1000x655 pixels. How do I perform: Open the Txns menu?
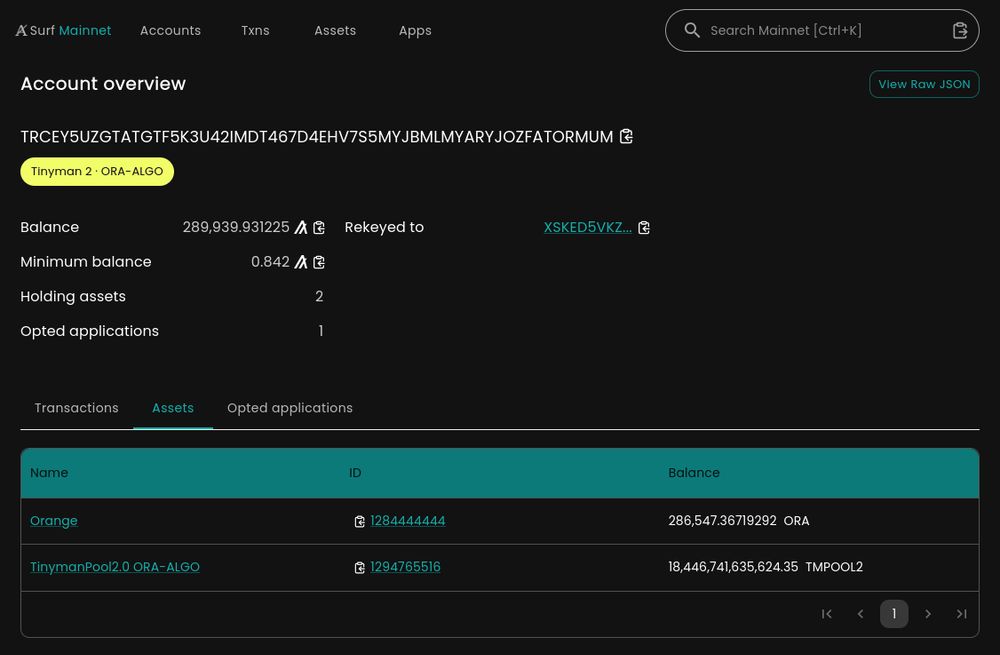[x=255, y=30]
